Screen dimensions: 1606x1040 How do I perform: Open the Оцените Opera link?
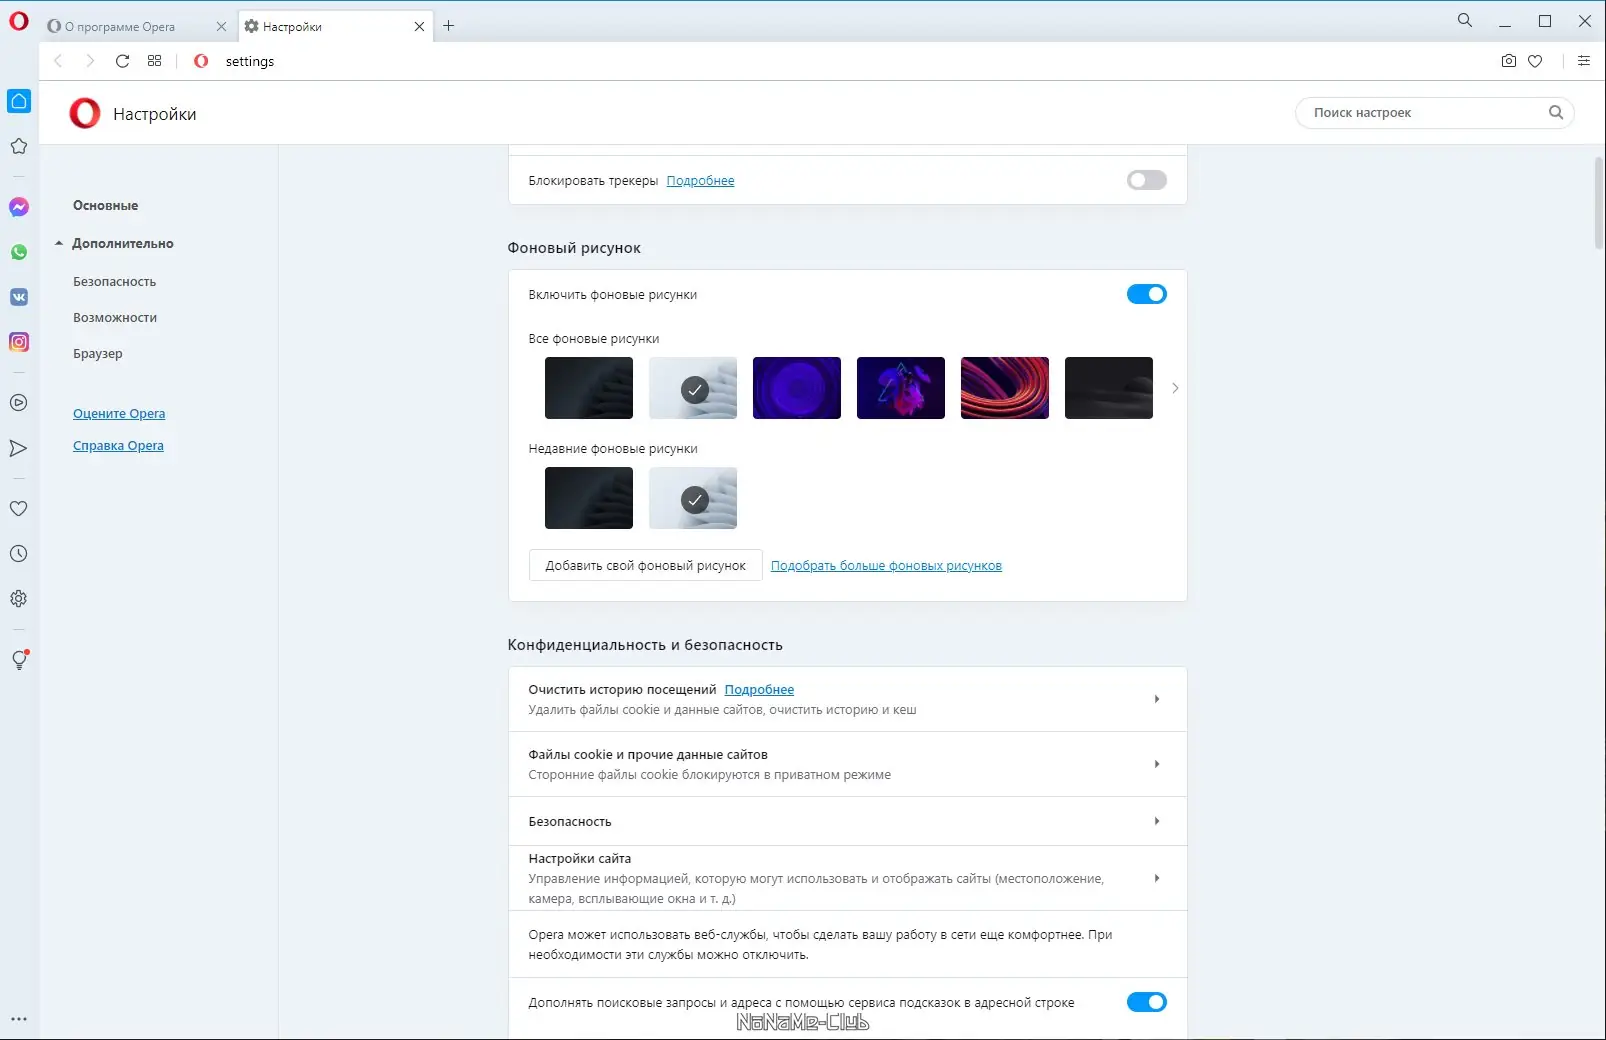coord(119,413)
